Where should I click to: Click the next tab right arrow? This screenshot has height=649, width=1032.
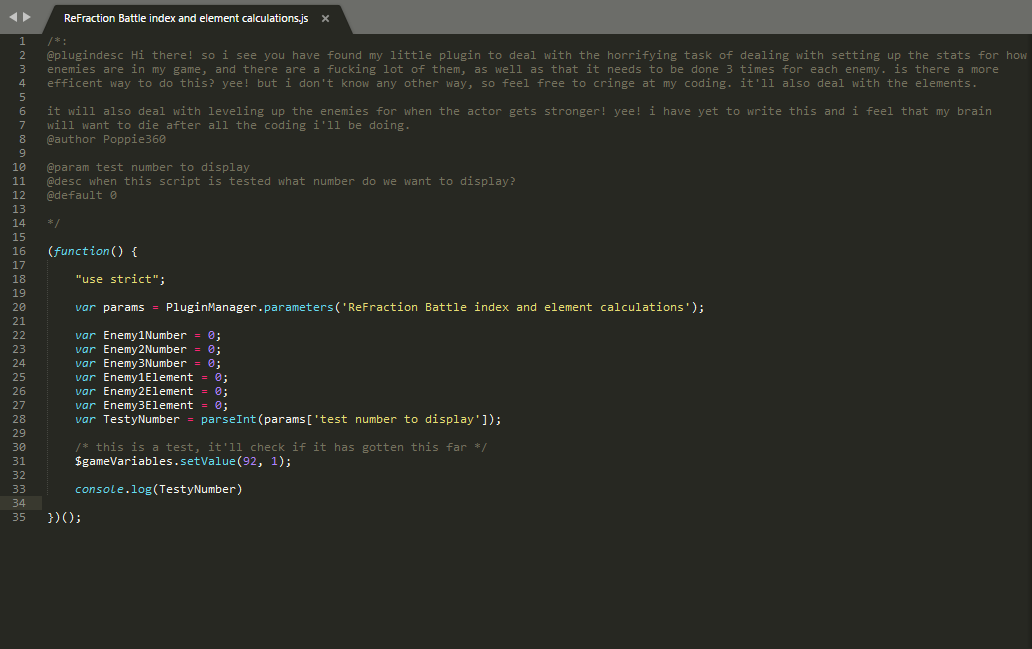(27, 17)
